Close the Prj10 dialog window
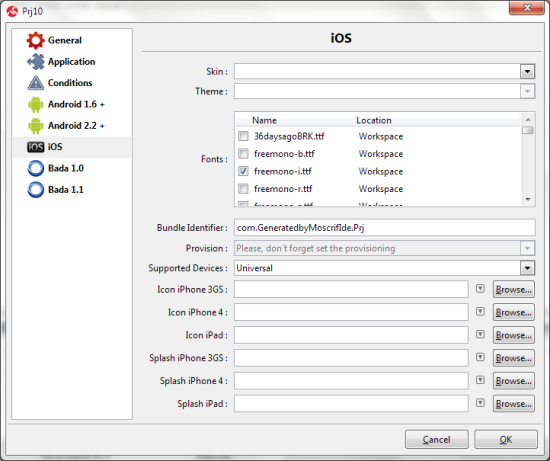Viewport: 550px width, 461px height. (527, 8)
